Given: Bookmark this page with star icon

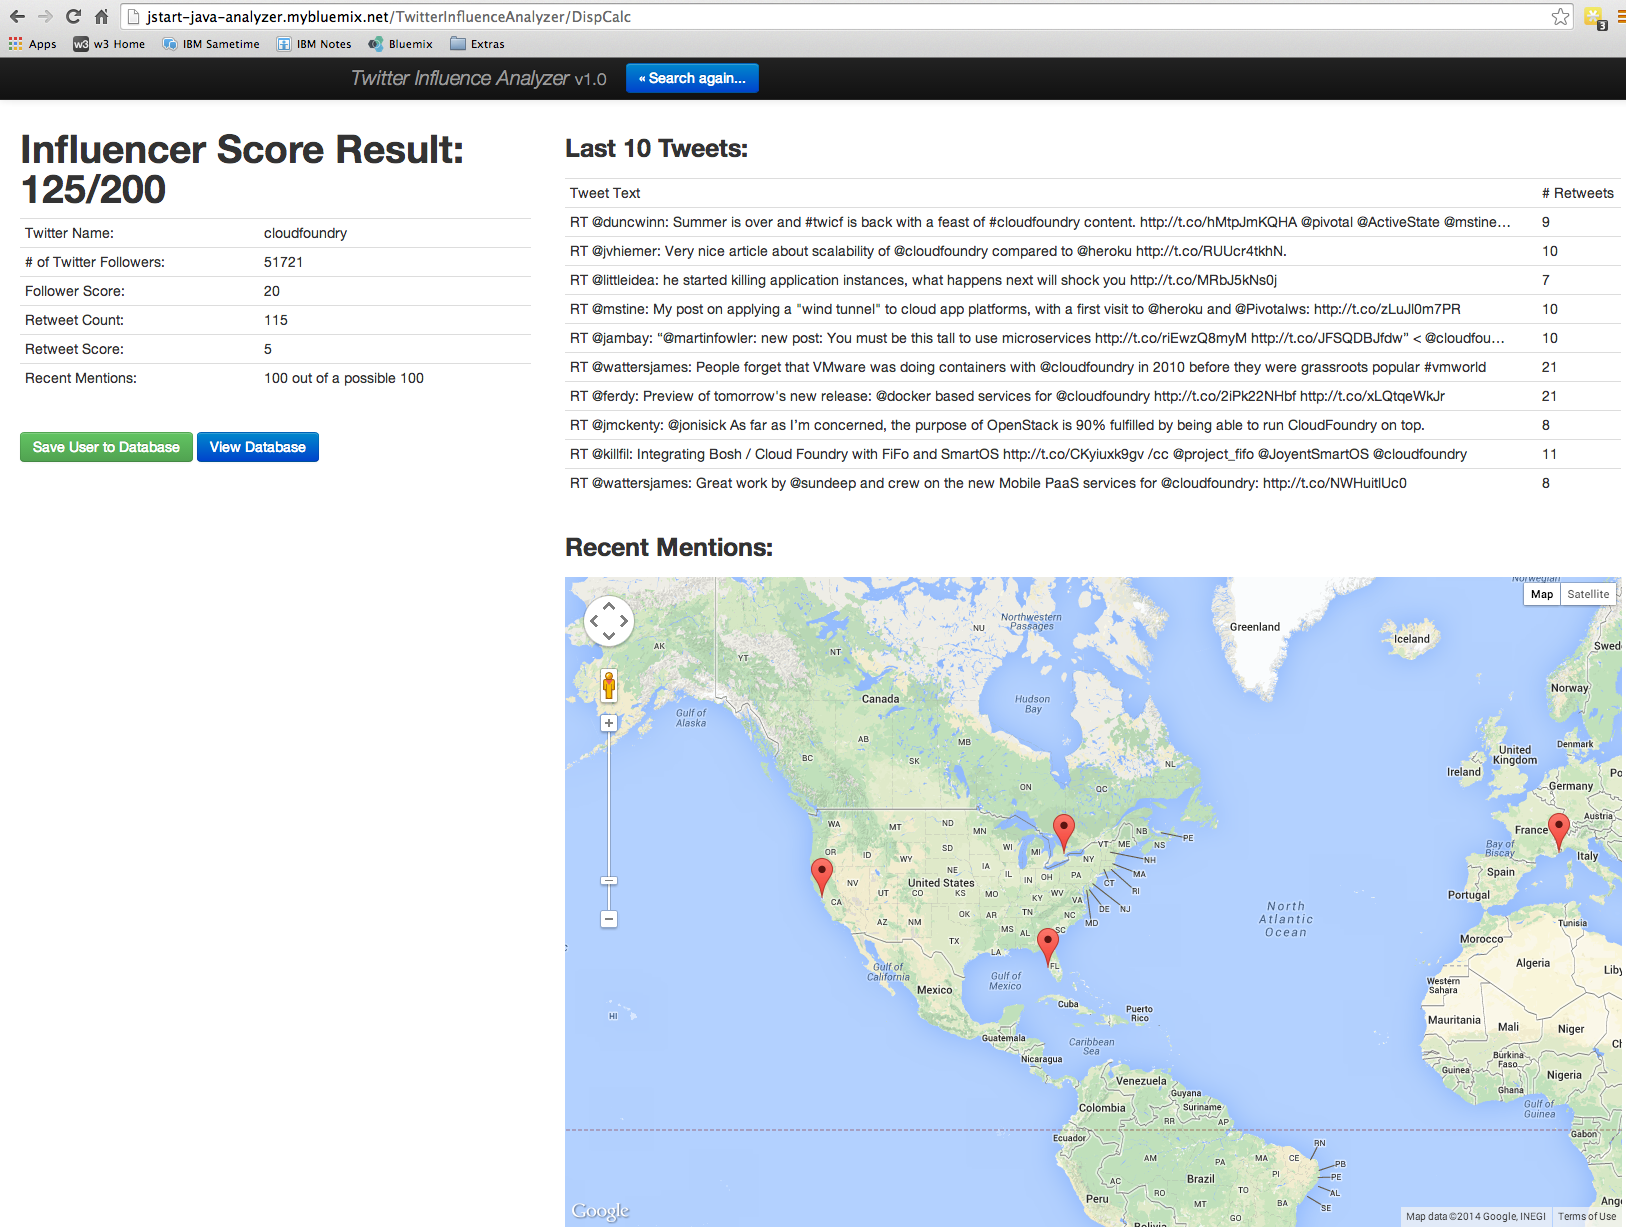Looking at the screenshot, I should (x=1560, y=16).
